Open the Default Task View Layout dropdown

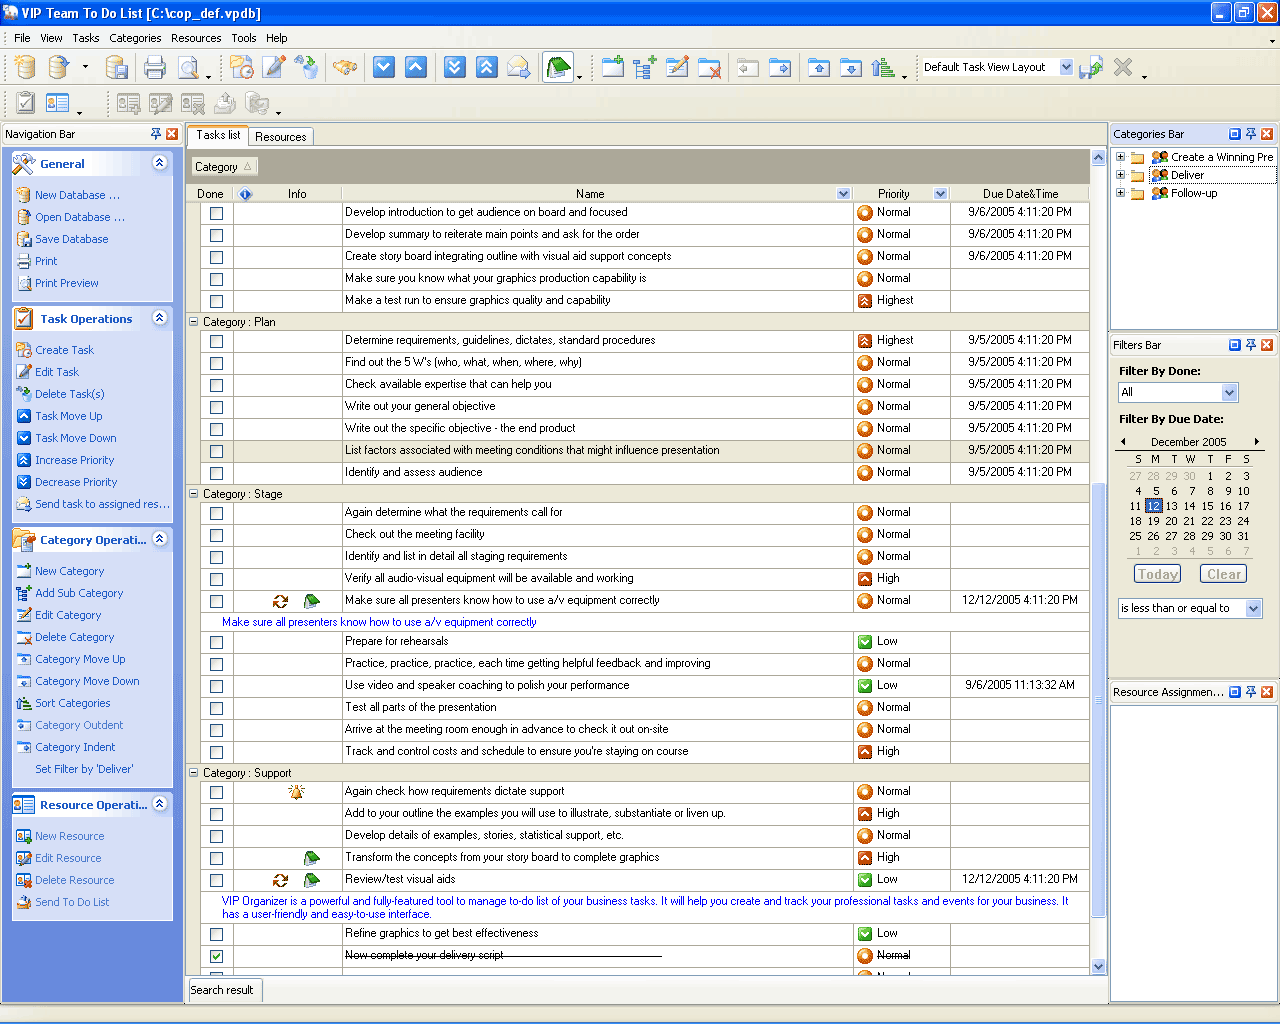(x=1066, y=67)
